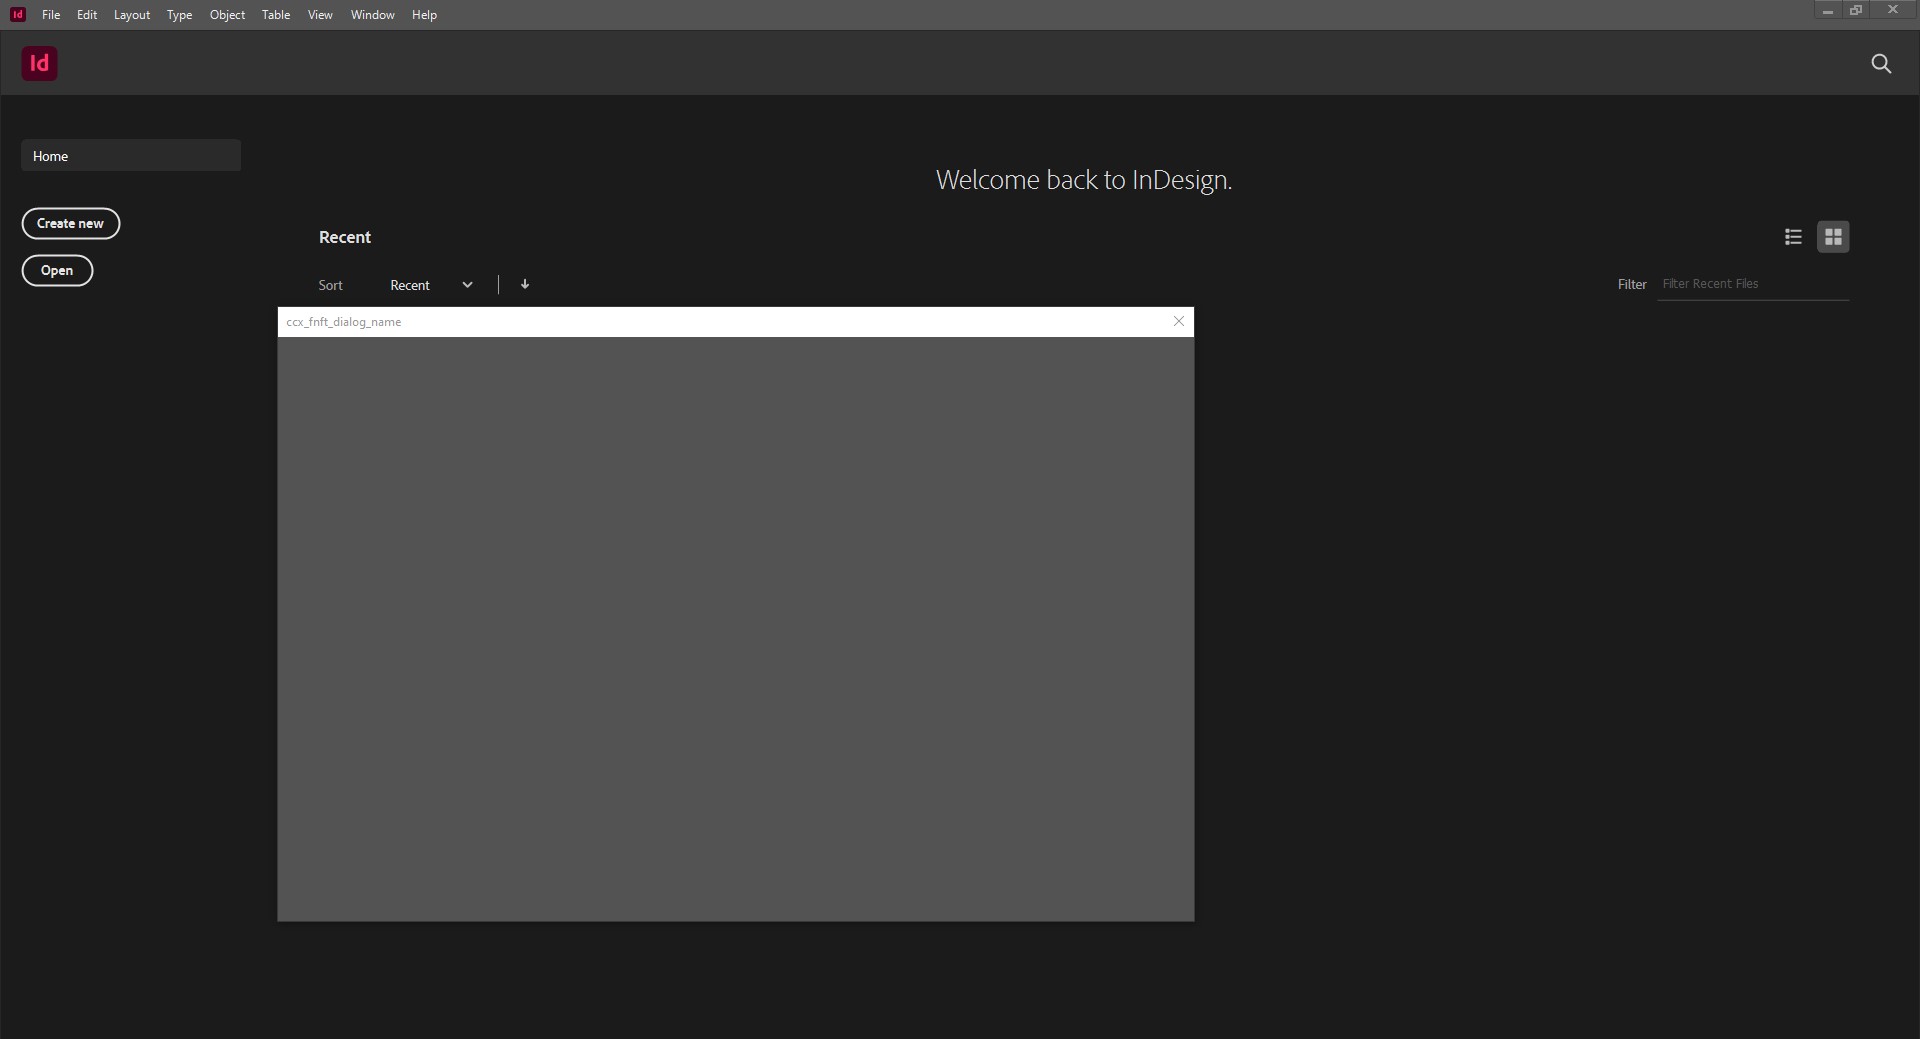This screenshot has width=1920, height=1039.
Task: Open the View menu
Action: click(320, 15)
